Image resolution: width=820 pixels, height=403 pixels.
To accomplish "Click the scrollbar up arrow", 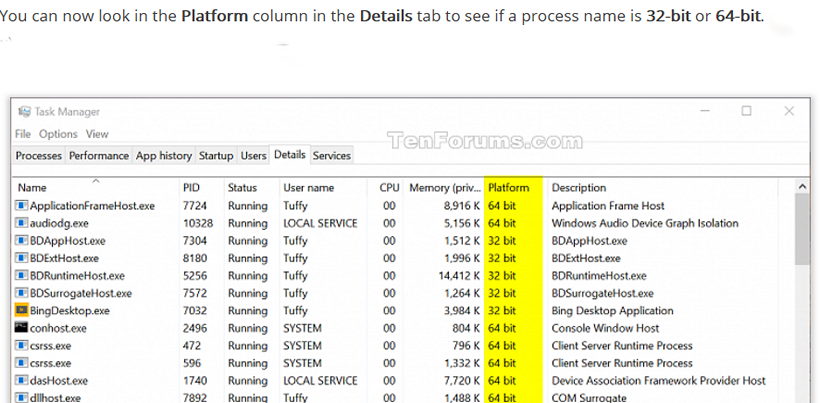I will [802, 187].
